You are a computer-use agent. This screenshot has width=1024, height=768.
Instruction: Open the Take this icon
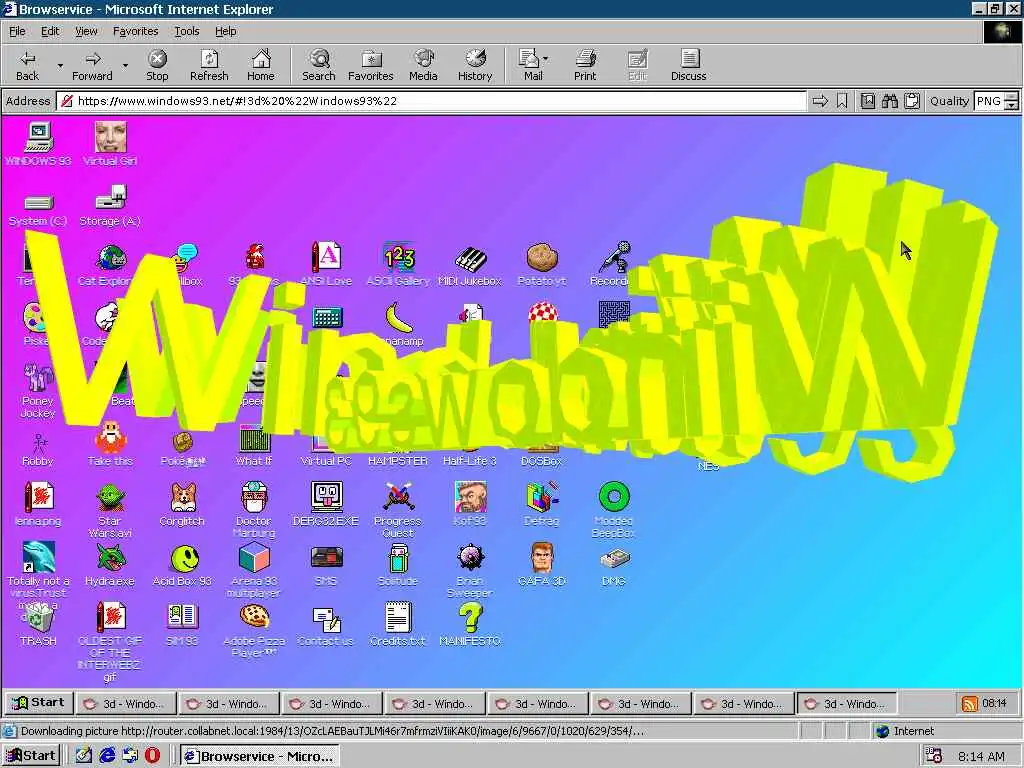tap(110, 444)
